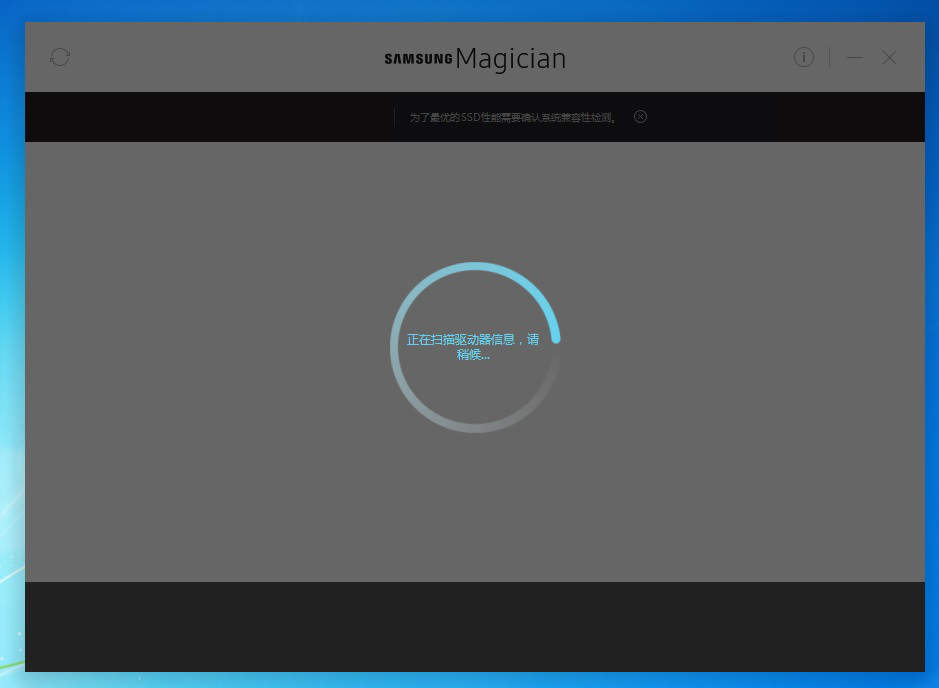Dismiss the SSD compatibility notice banner
Screen dimensions: 939x688
[x=640, y=117]
